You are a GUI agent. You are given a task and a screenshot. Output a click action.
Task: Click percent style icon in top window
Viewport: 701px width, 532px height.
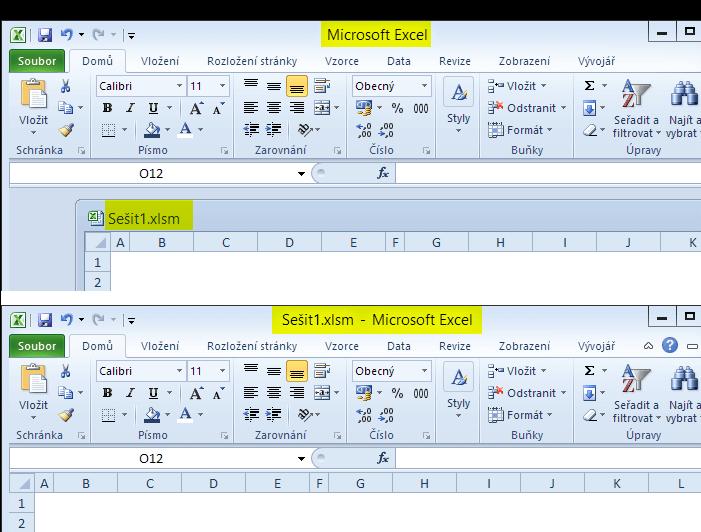[397, 108]
